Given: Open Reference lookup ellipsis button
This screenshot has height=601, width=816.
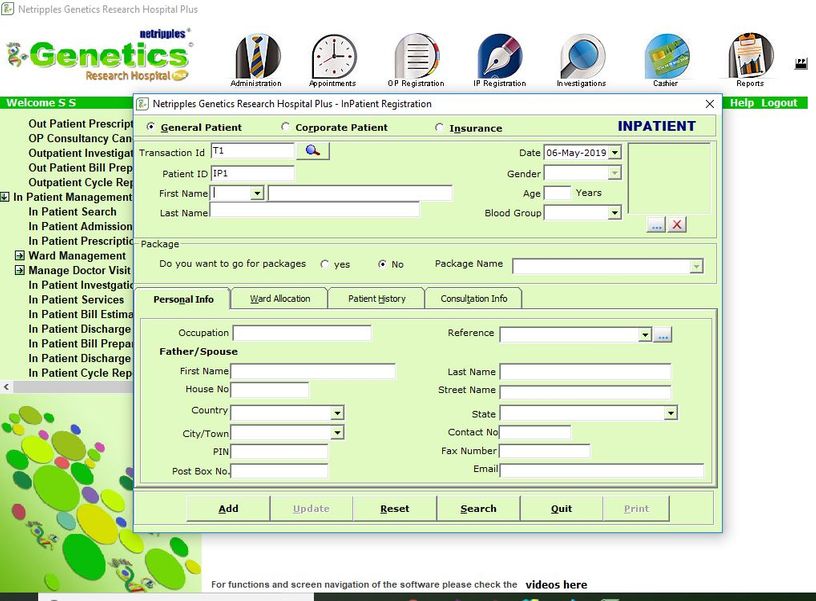Looking at the screenshot, I should (x=662, y=335).
